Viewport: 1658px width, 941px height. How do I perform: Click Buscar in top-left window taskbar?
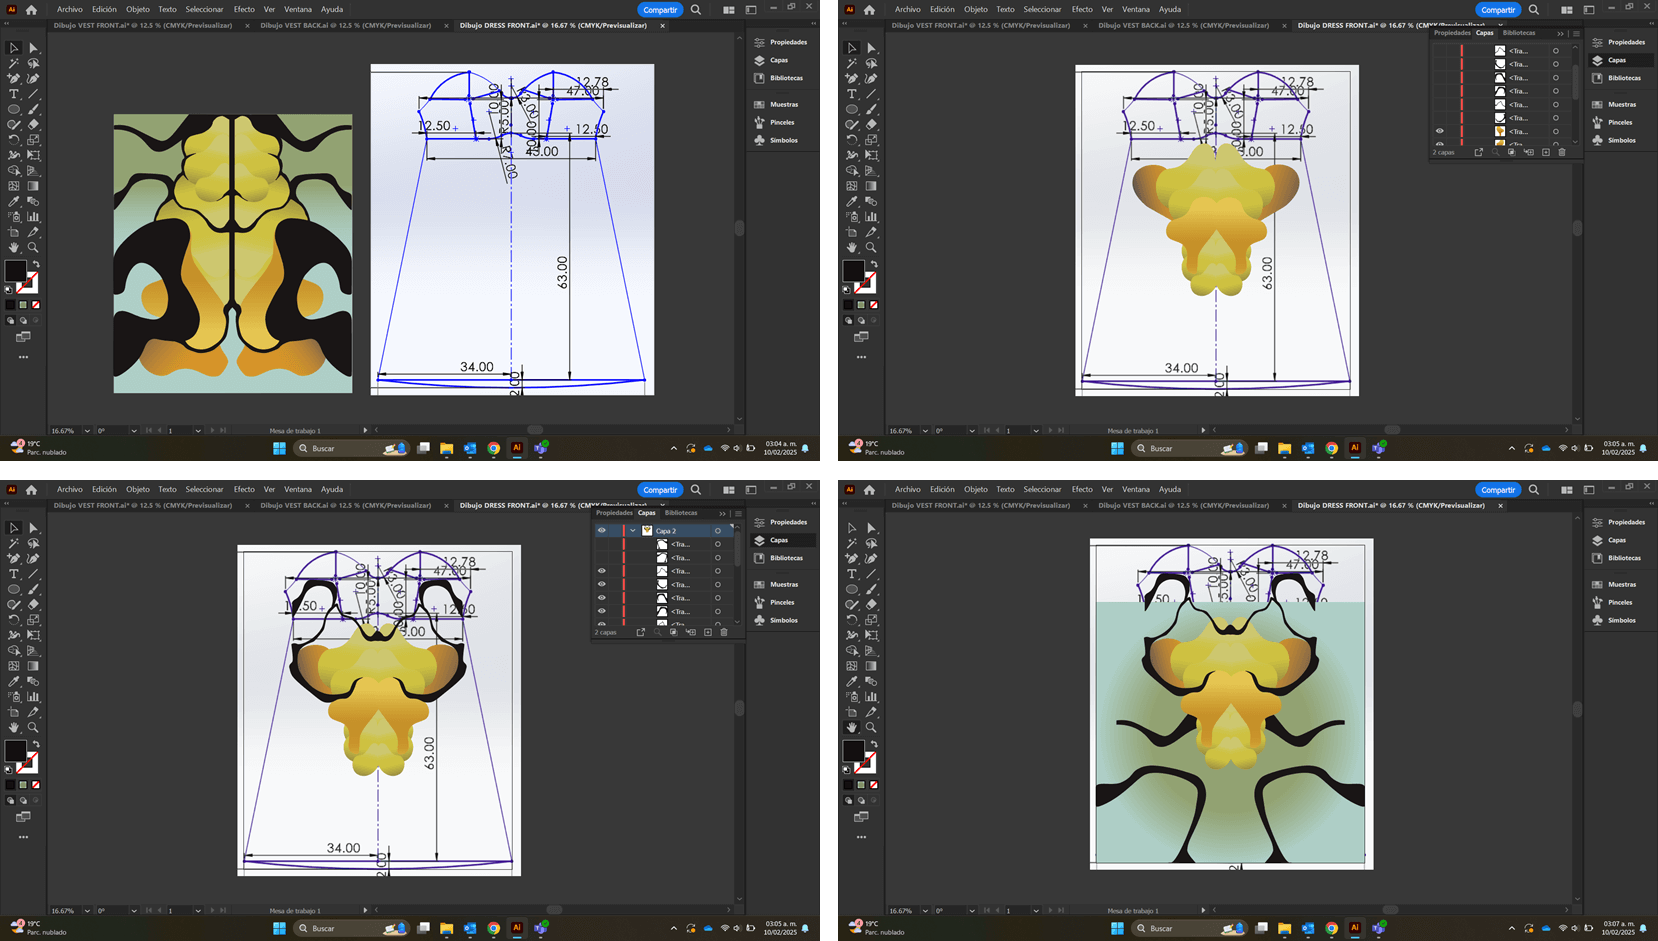(x=352, y=448)
